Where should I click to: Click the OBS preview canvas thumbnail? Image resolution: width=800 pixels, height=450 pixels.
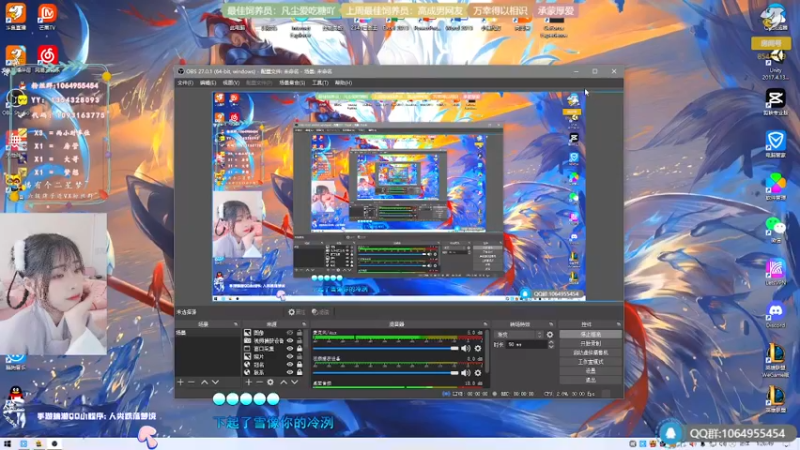399,196
